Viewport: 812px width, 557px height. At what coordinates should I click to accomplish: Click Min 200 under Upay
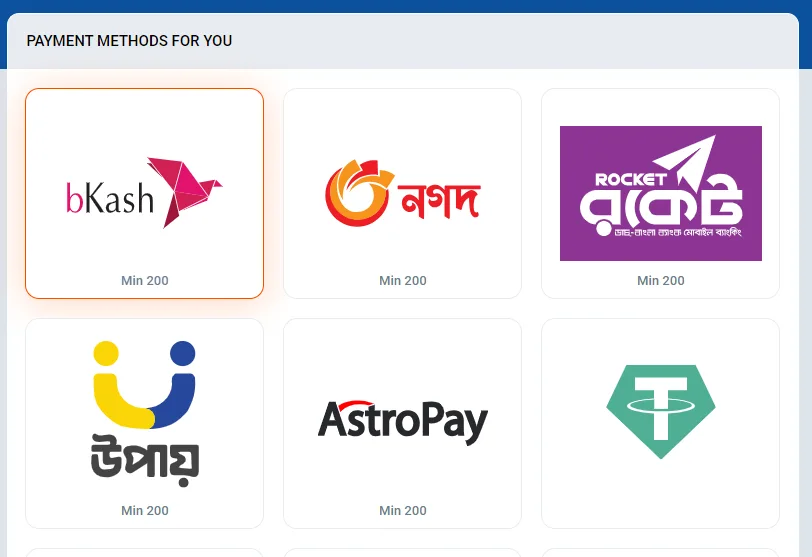pyautogui.click(x=144, y=510)
